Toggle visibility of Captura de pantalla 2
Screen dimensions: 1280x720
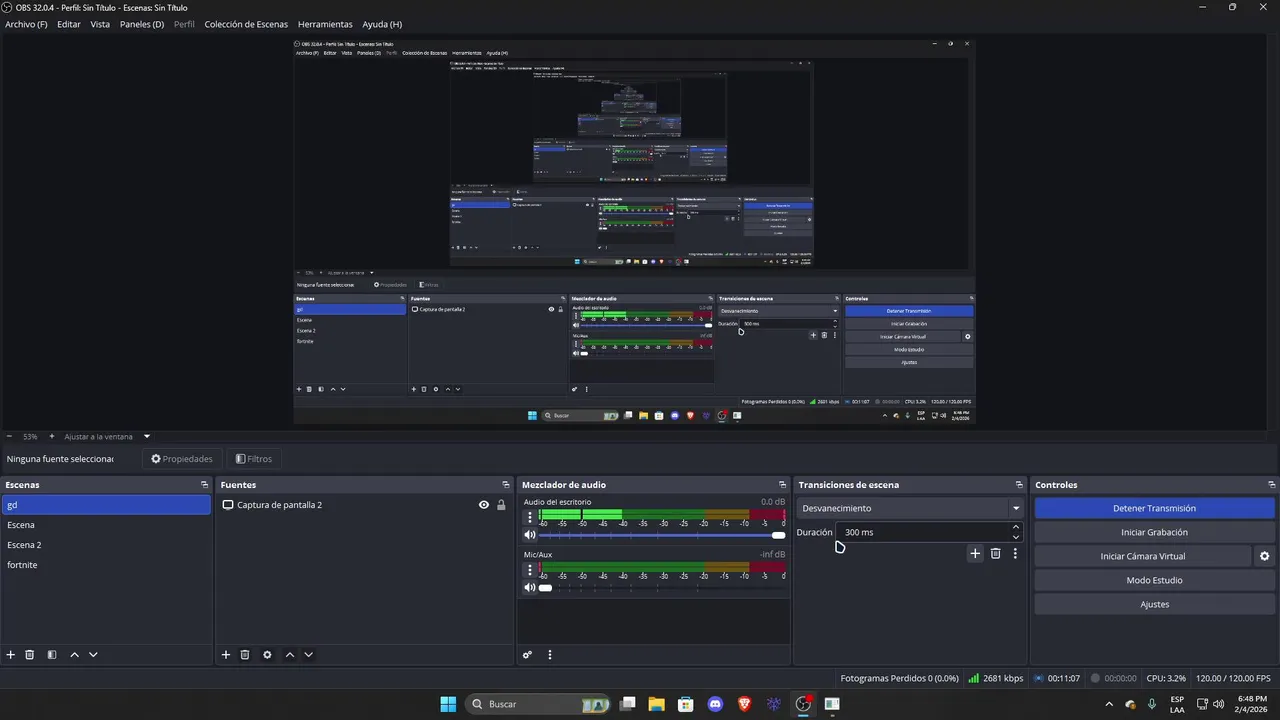click(484, 505)
